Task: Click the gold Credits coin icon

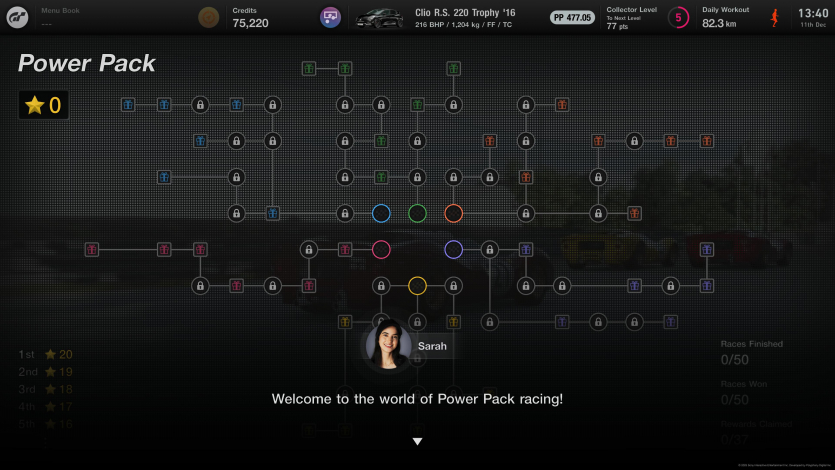Action: [208, 17]
